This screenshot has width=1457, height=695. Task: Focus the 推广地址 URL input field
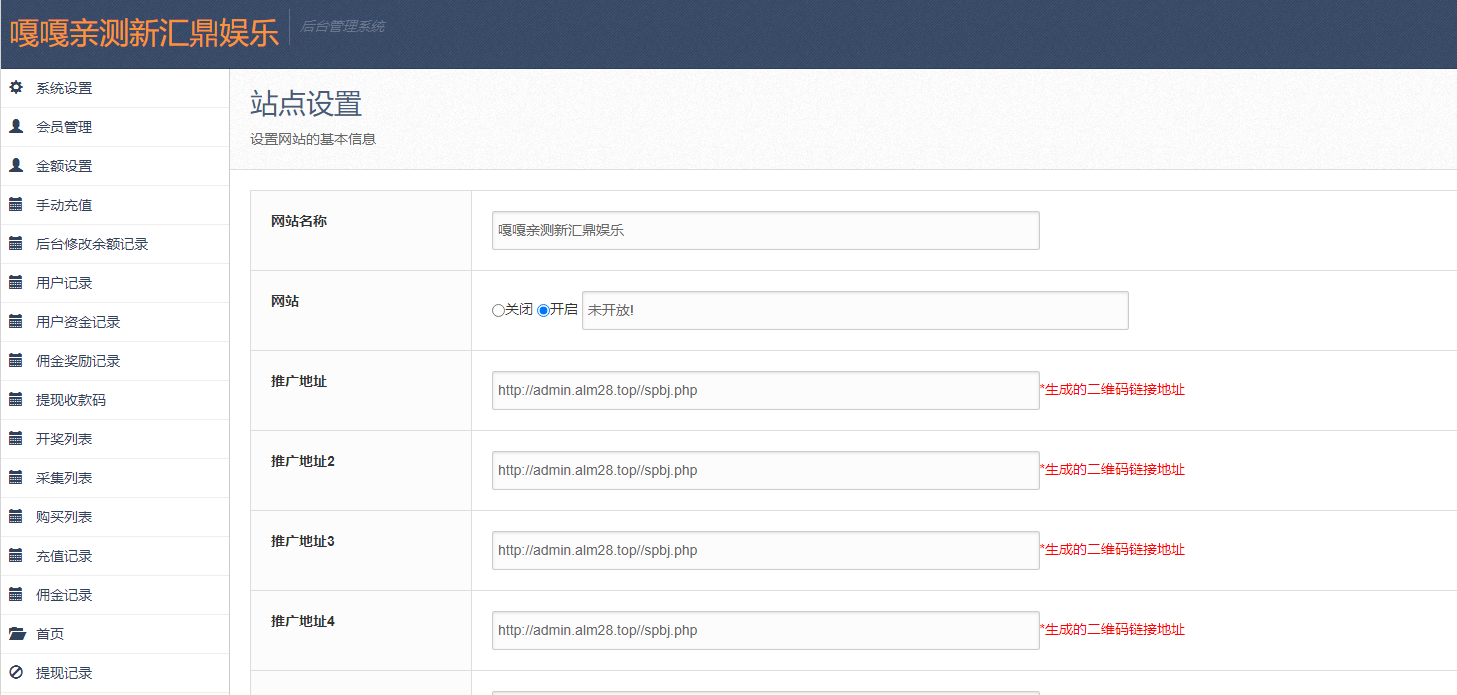point(765,390)
